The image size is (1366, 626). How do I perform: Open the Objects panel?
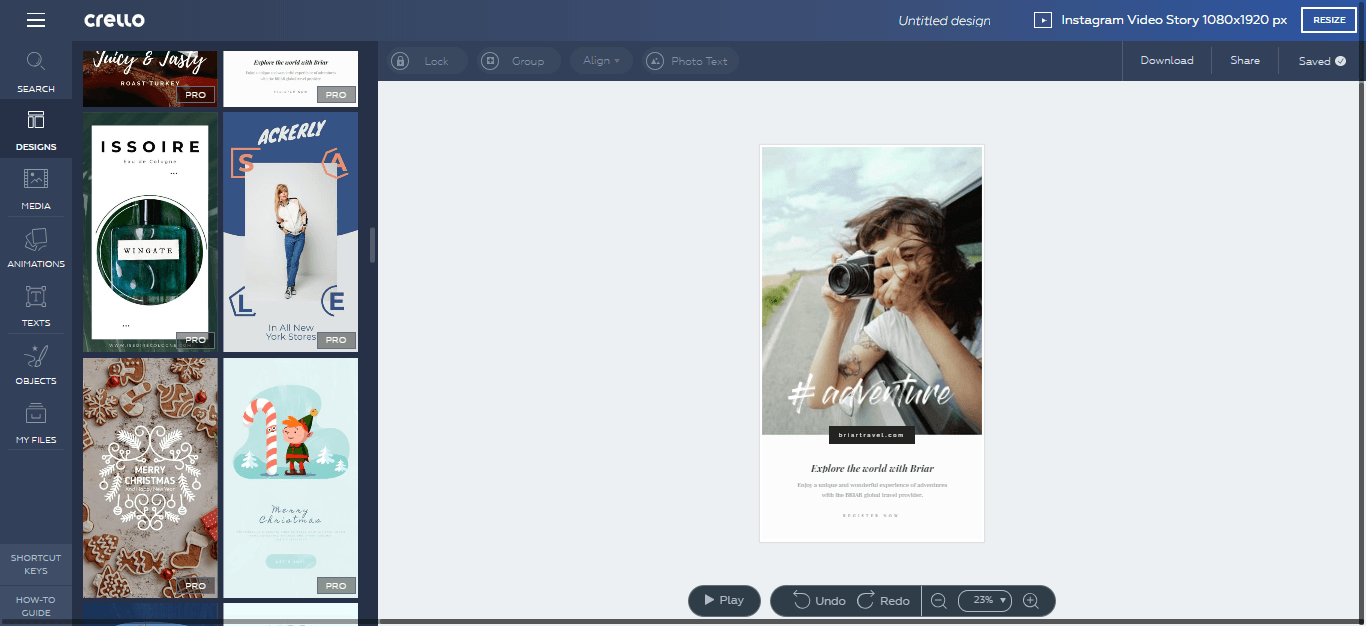tap(35, 363)
